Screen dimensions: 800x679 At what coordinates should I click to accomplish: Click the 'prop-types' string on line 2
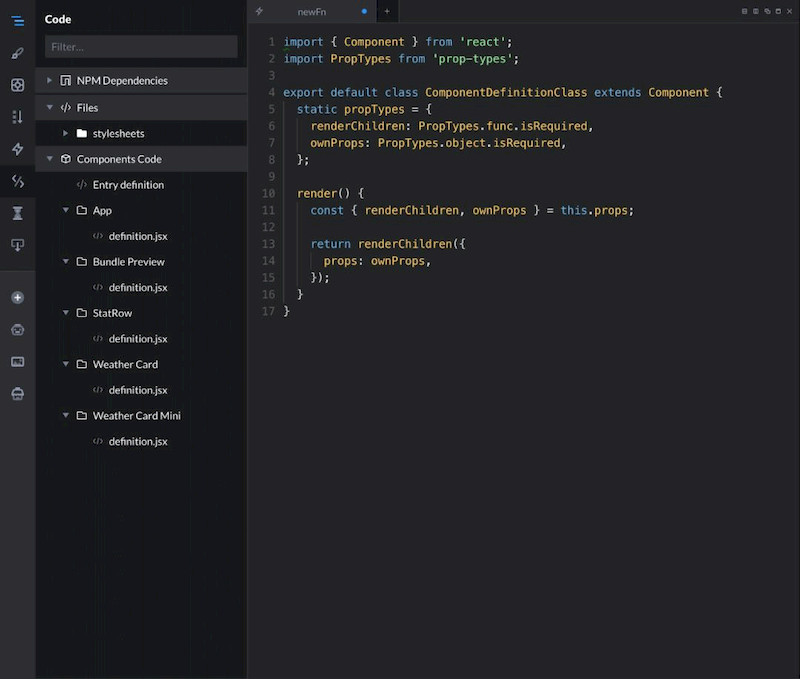472,59
